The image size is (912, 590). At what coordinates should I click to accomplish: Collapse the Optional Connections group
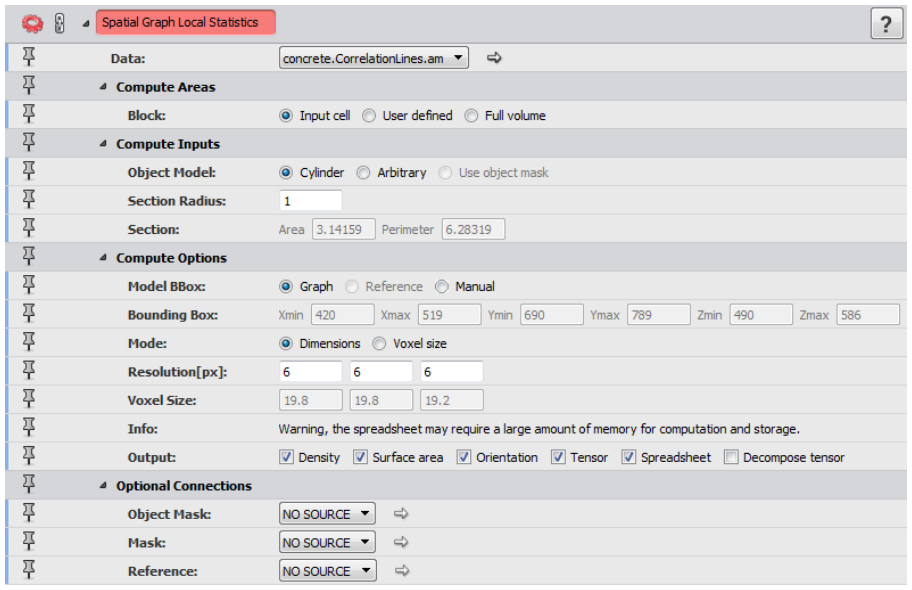point(103,485)
